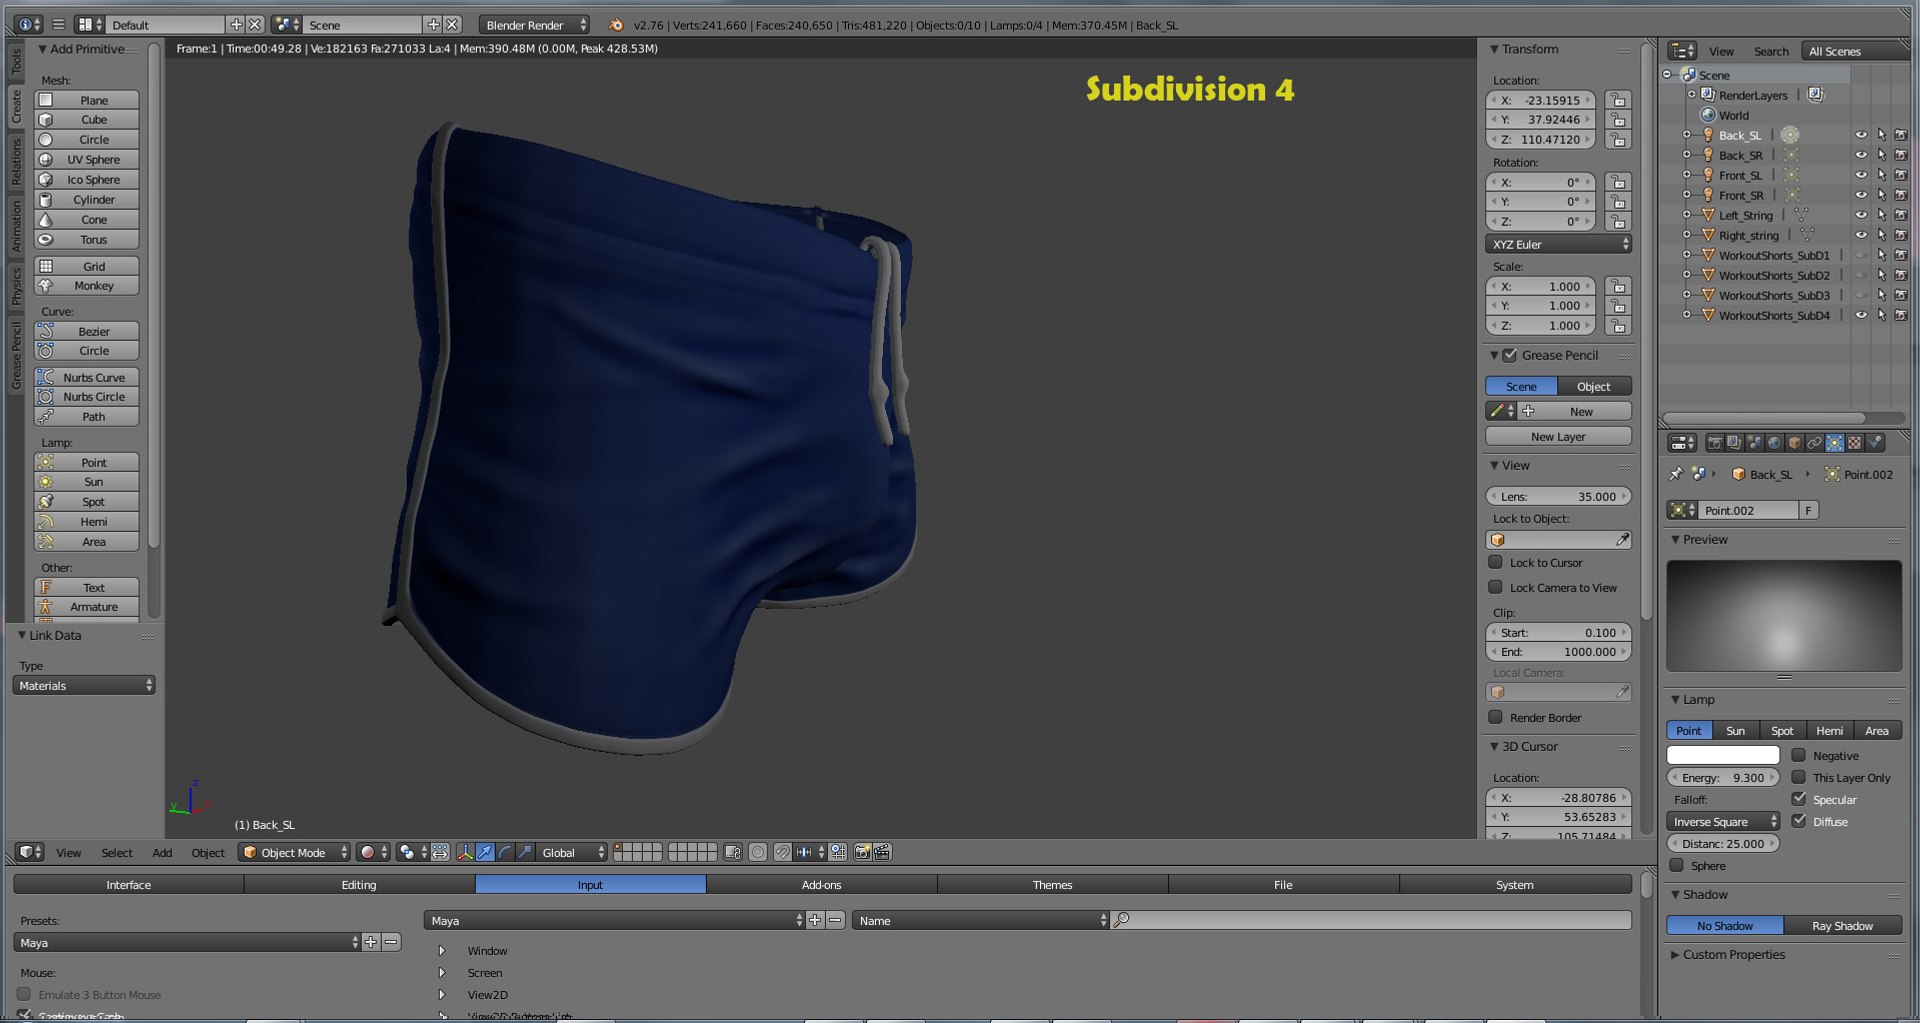This screenshot has width=1920, height=1023.
Task: Click the OpenGL render active viewport icon
Action: click(862, 852)
